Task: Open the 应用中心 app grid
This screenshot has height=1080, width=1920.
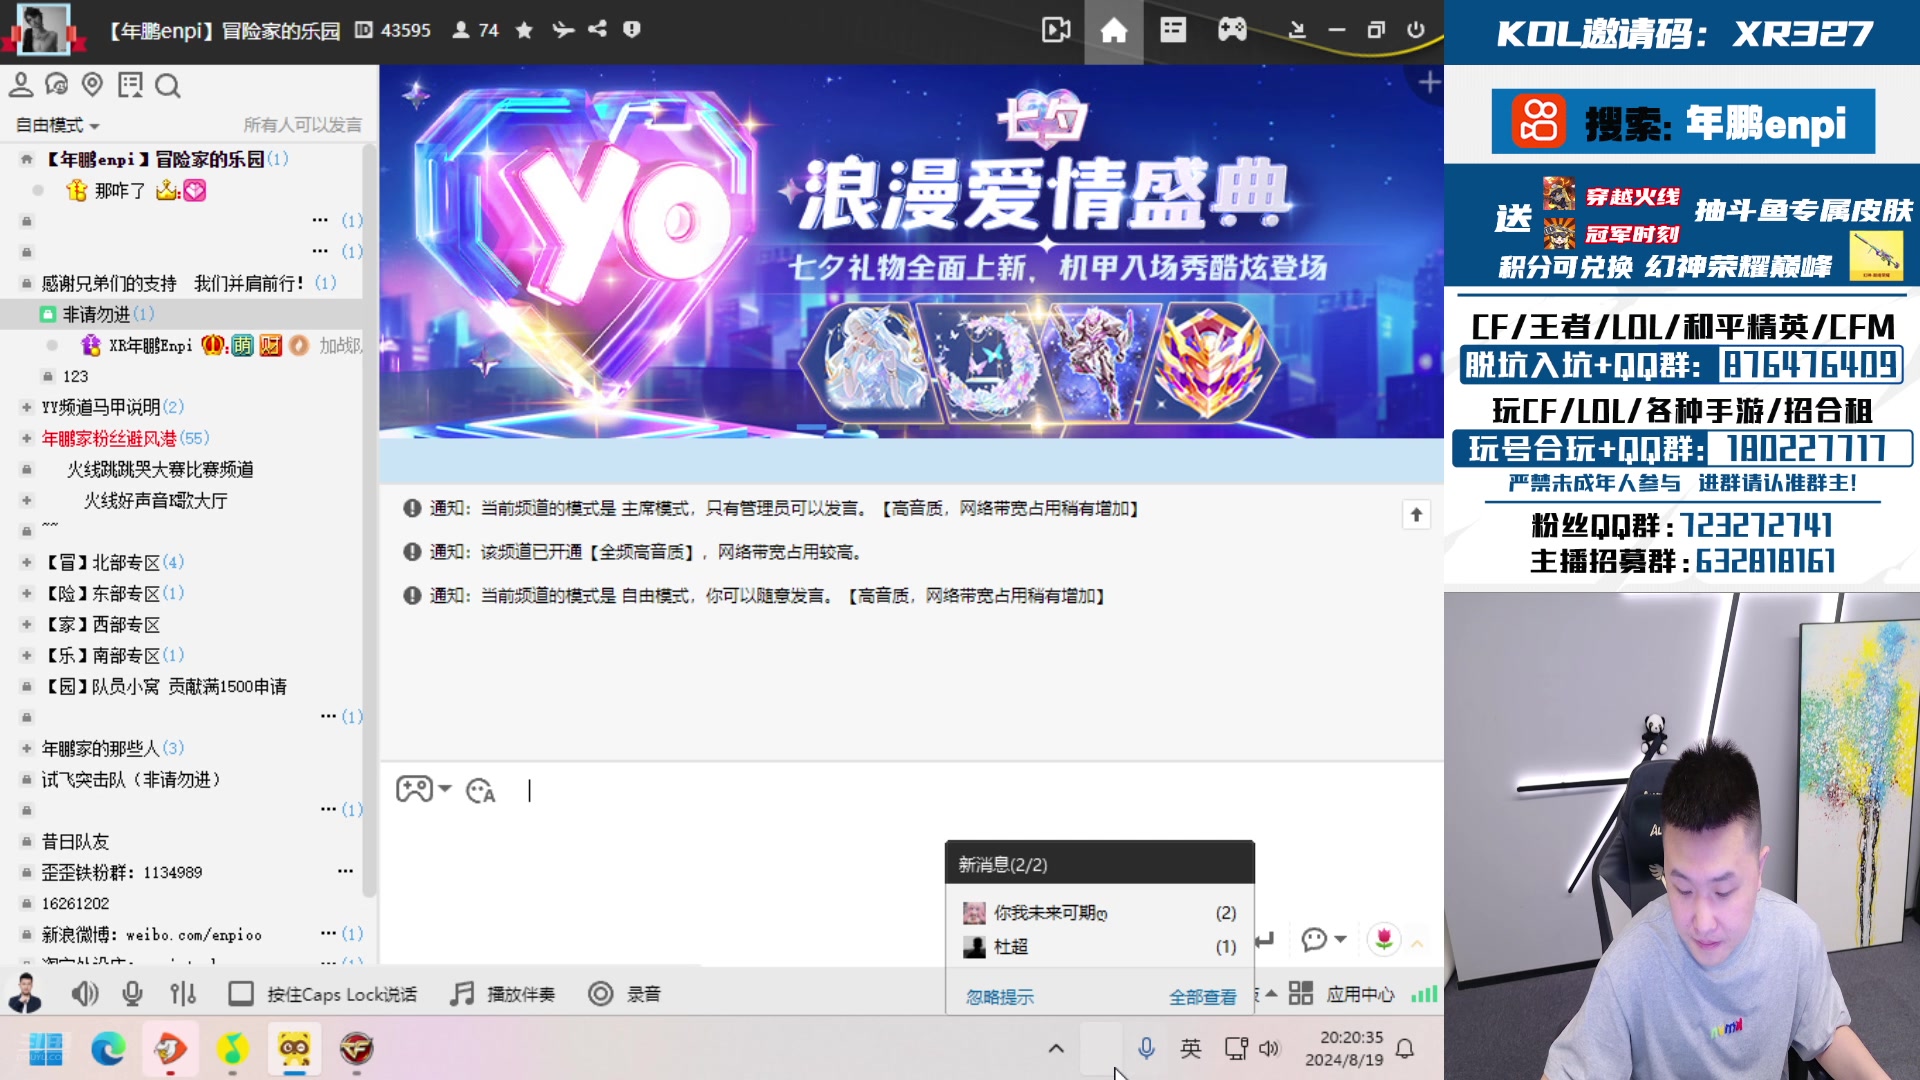Action: click(x=1340, y=993)
